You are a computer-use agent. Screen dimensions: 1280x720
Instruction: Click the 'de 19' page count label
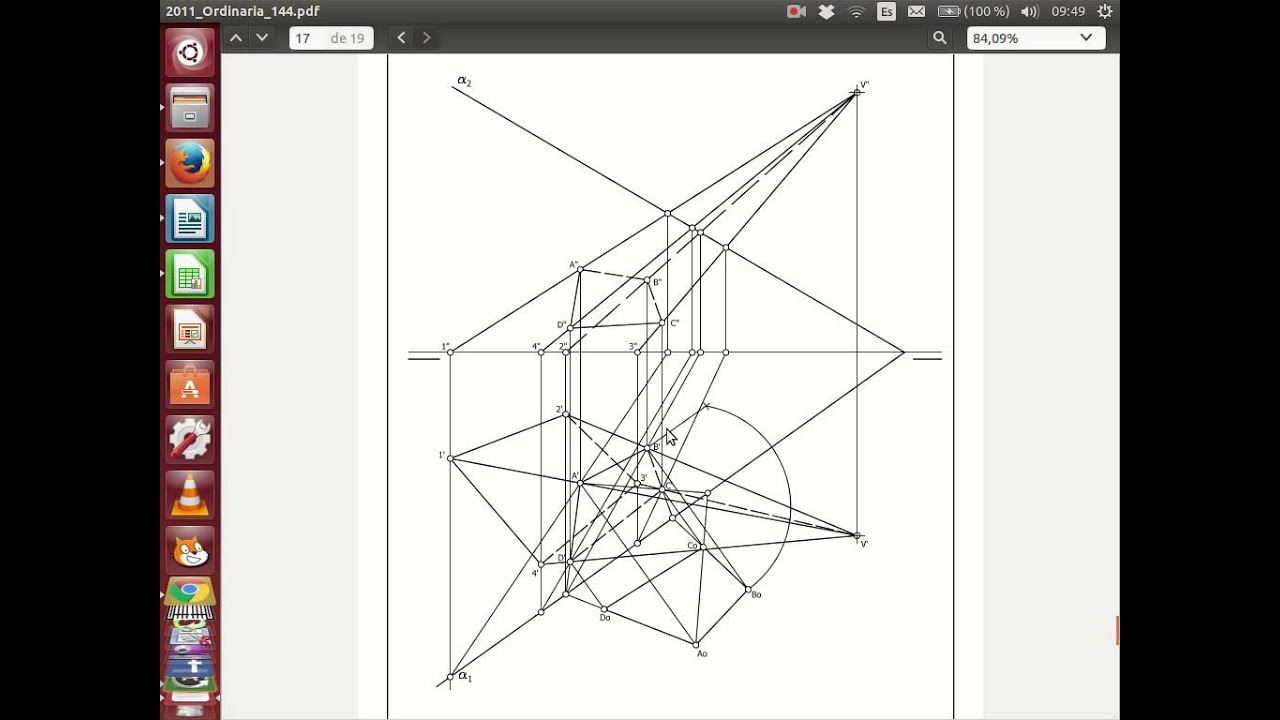pyautogui.click(x=347, y=38)
